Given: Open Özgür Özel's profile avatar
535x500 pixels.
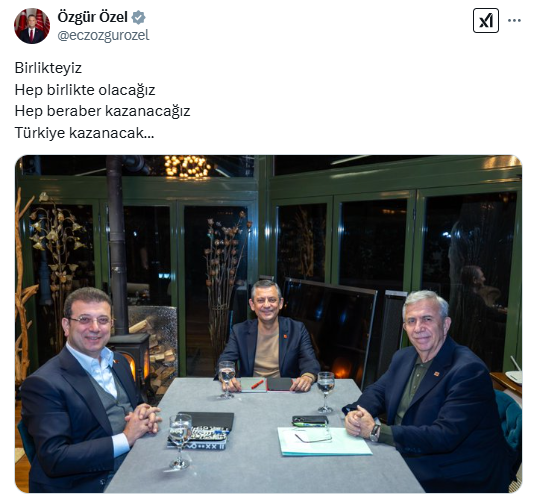Looking at the screenshot, I should click(32, 26).
